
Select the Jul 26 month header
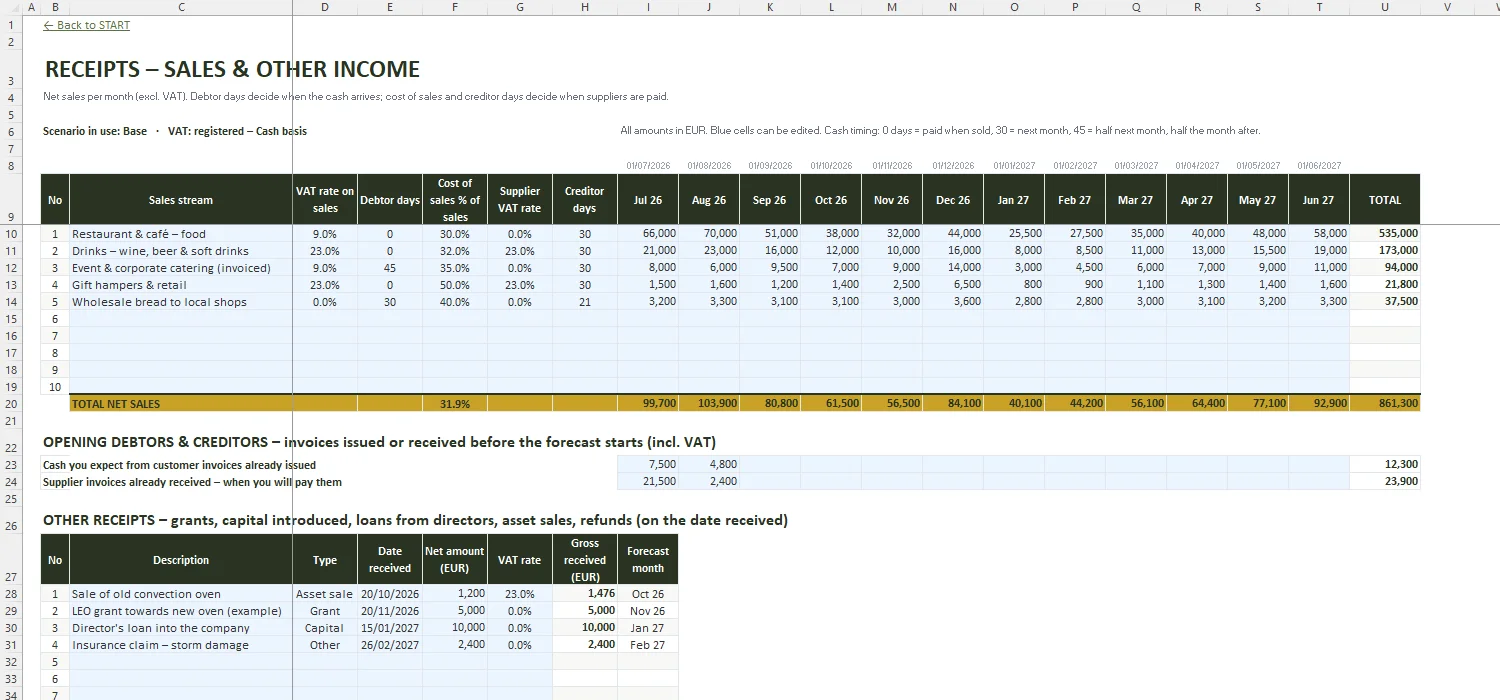(x=648, y=200)
